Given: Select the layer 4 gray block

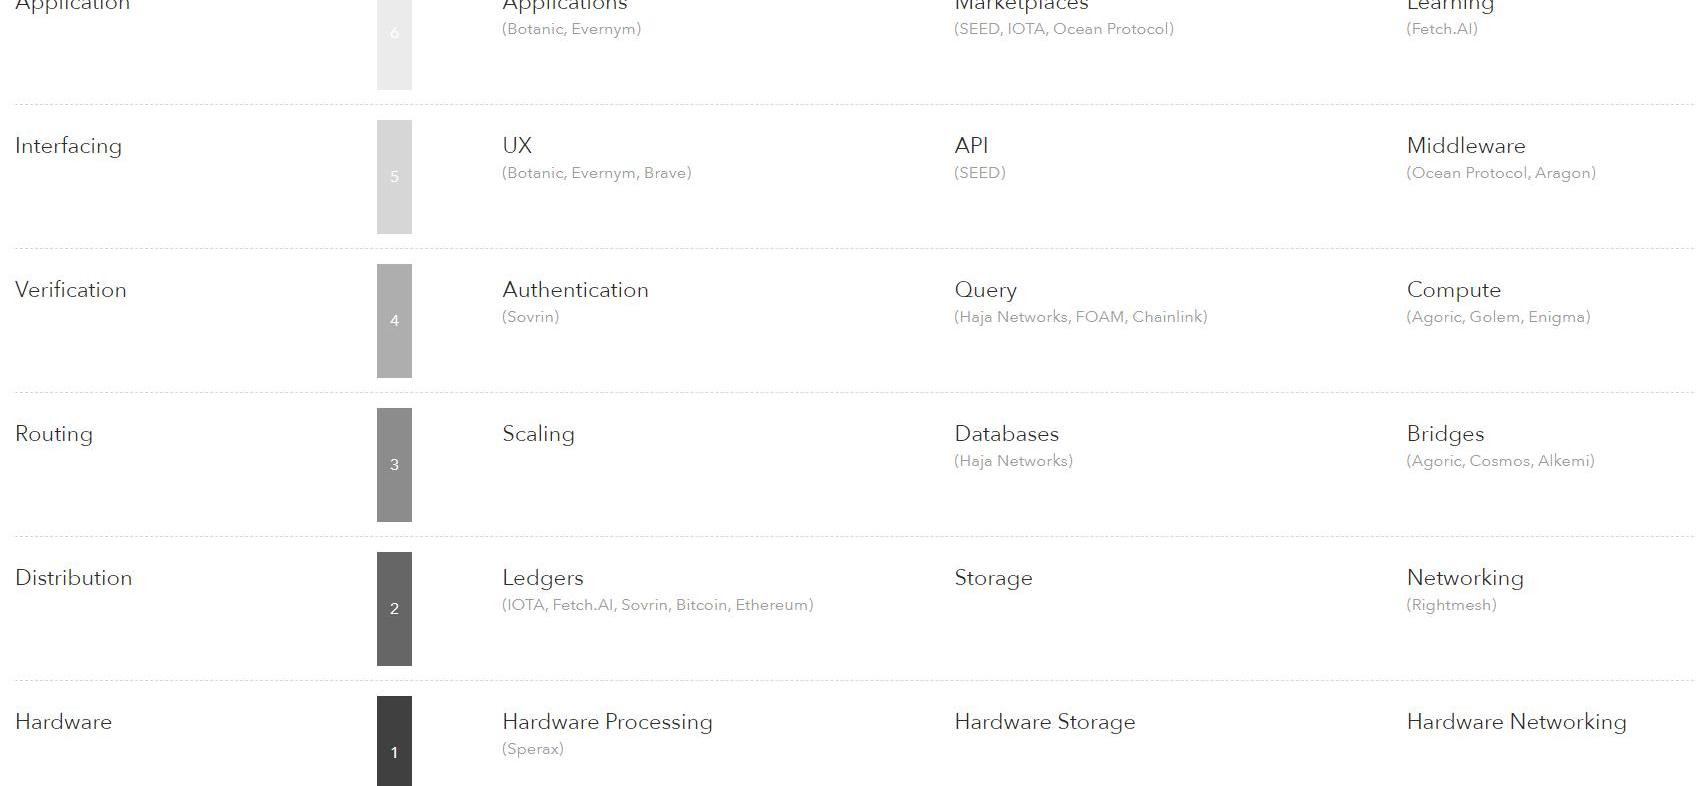Looking at the screenshot, I should (394, 321).
